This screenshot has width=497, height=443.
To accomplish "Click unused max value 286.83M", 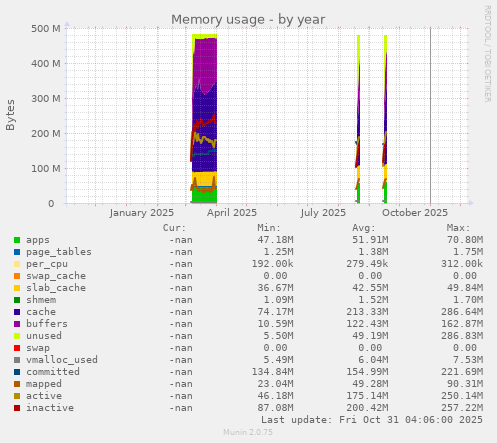I will point(462,336).
